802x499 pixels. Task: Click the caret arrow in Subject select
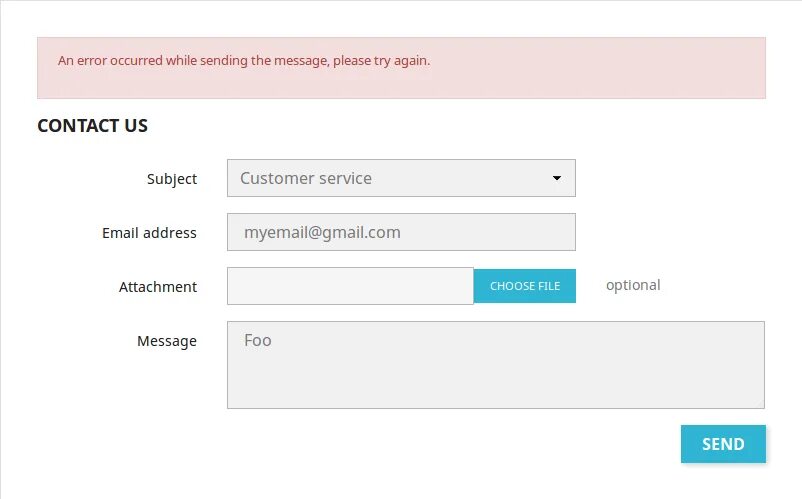(557, 179)
